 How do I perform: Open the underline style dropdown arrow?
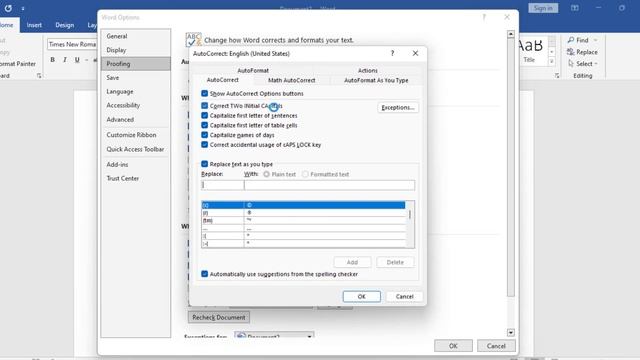(86, 60)
